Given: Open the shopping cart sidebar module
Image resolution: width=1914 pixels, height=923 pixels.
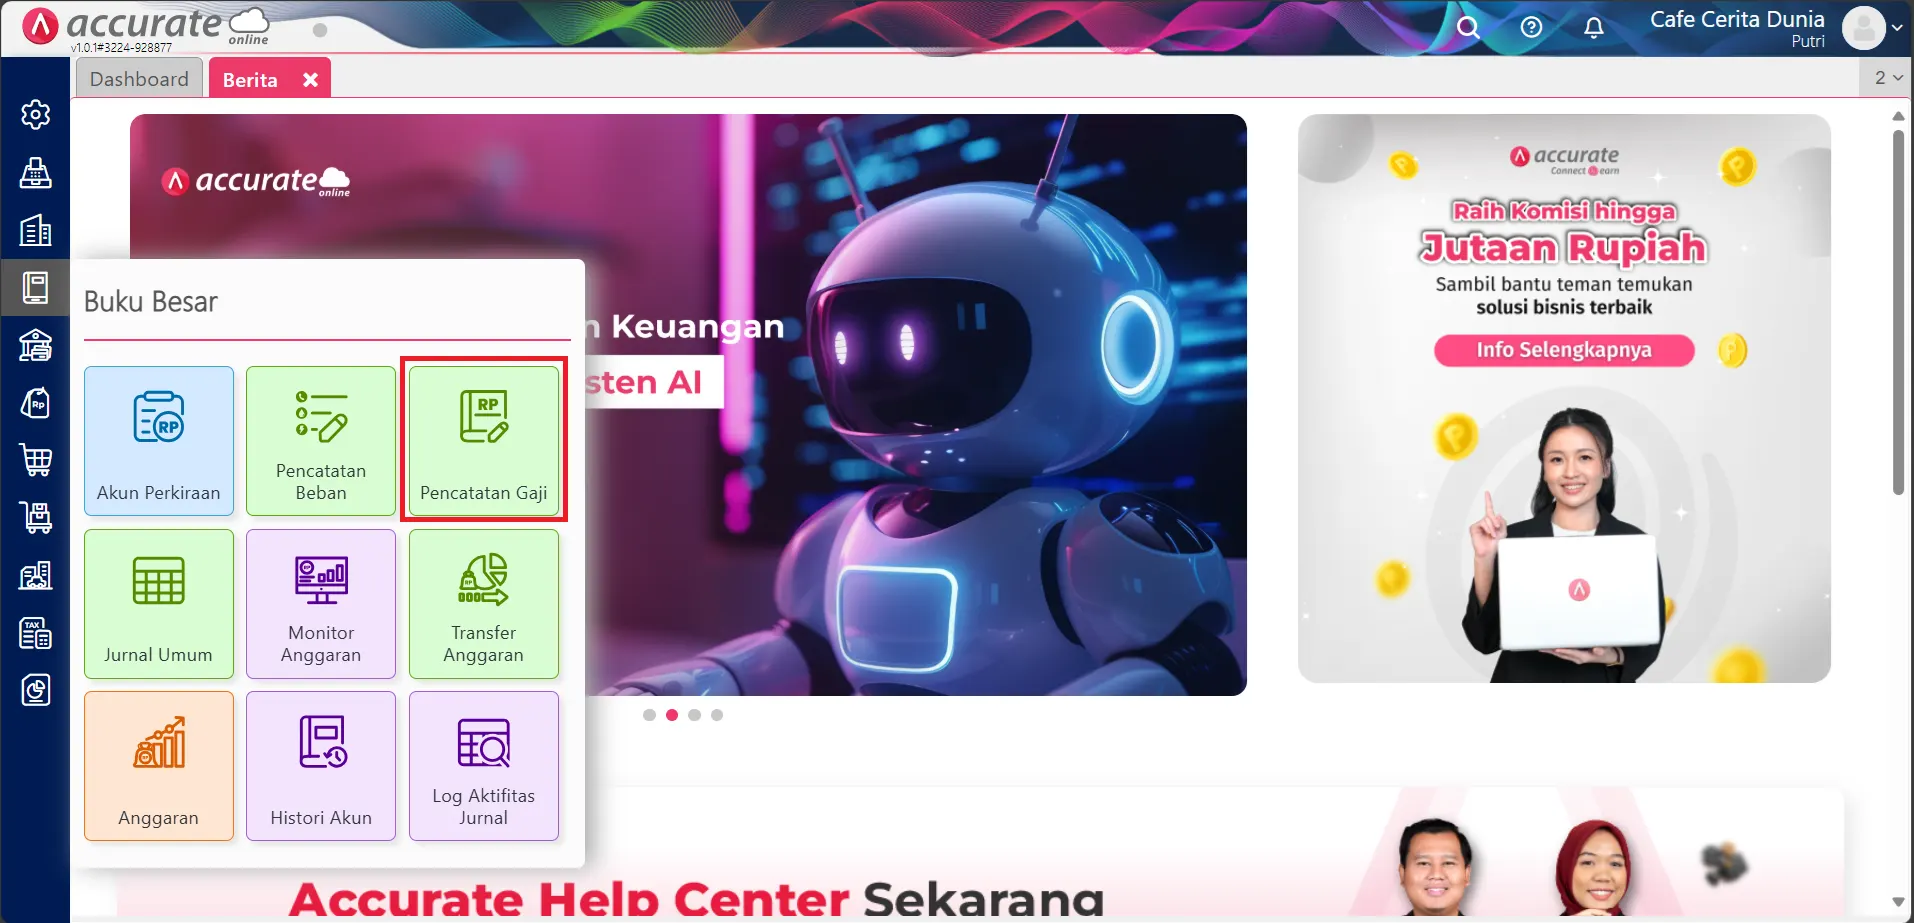Looking at the screenshot, I should coord(36,460).
